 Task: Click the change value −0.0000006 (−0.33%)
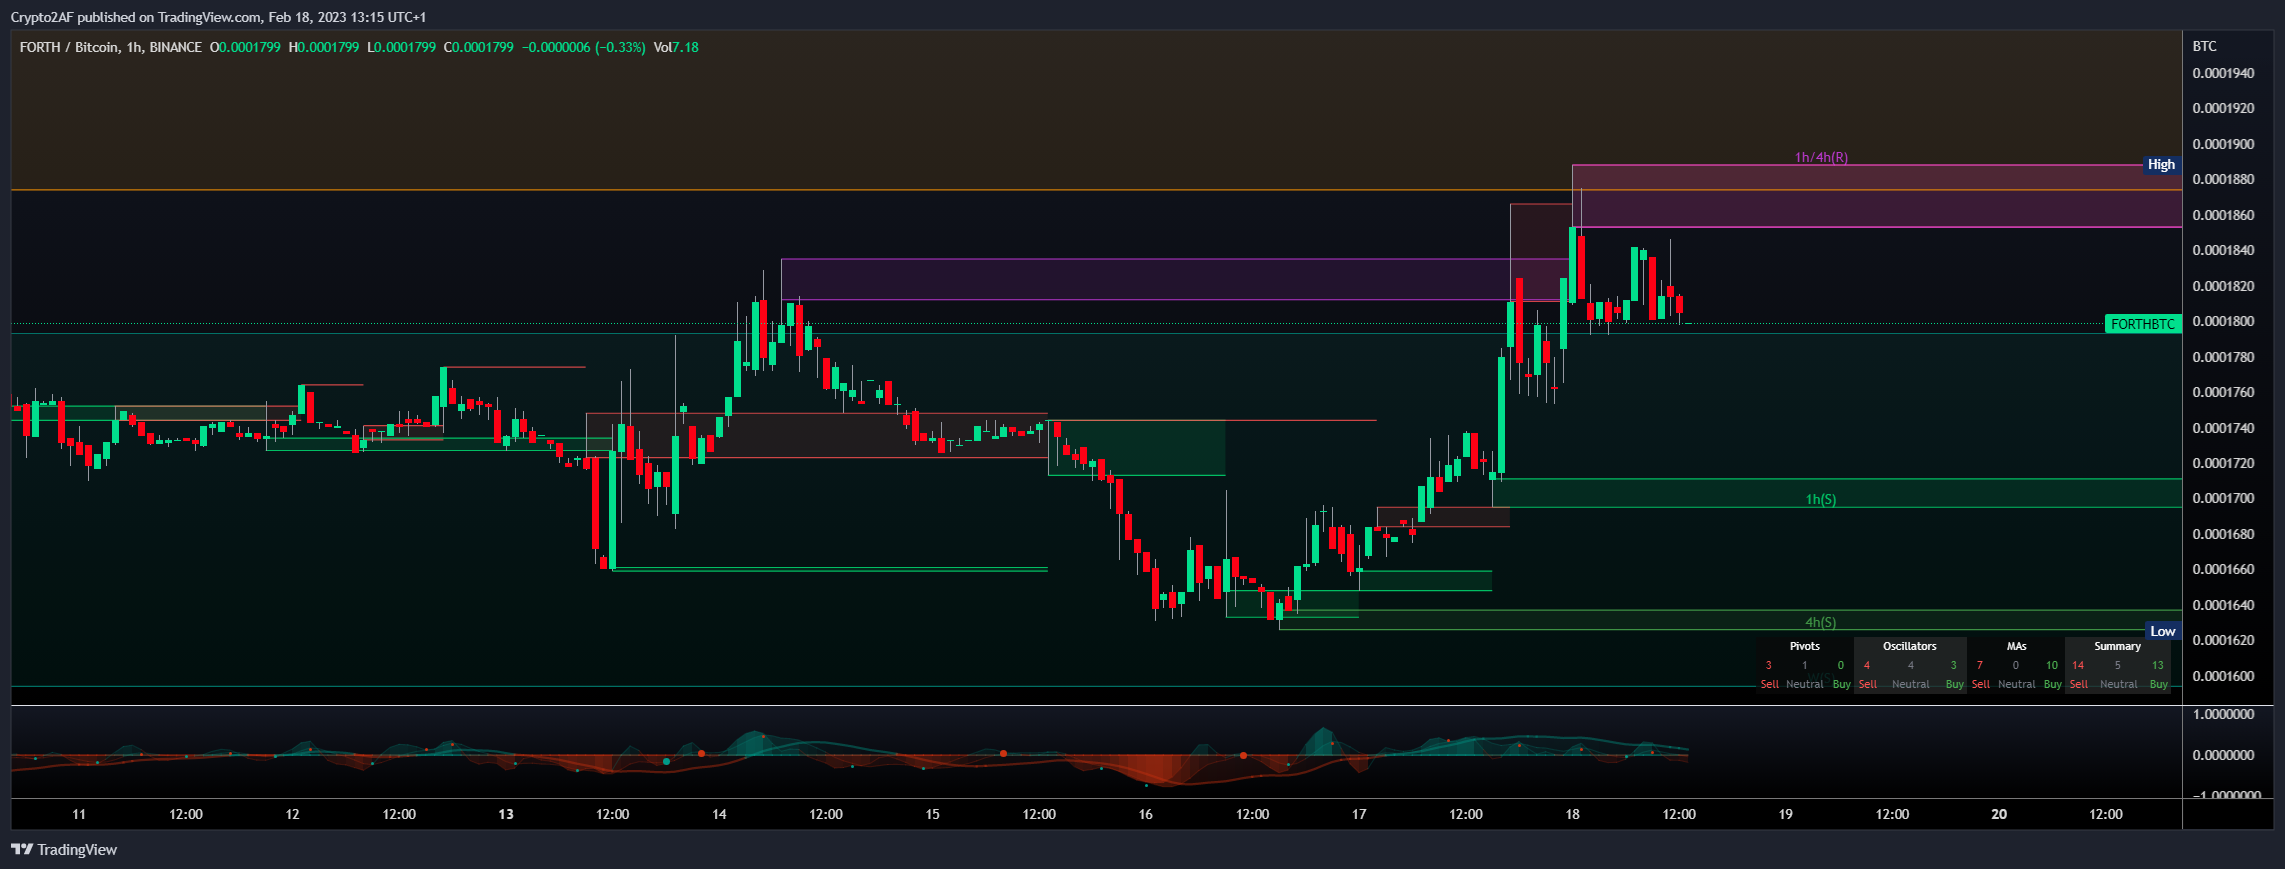click(584, 47)
